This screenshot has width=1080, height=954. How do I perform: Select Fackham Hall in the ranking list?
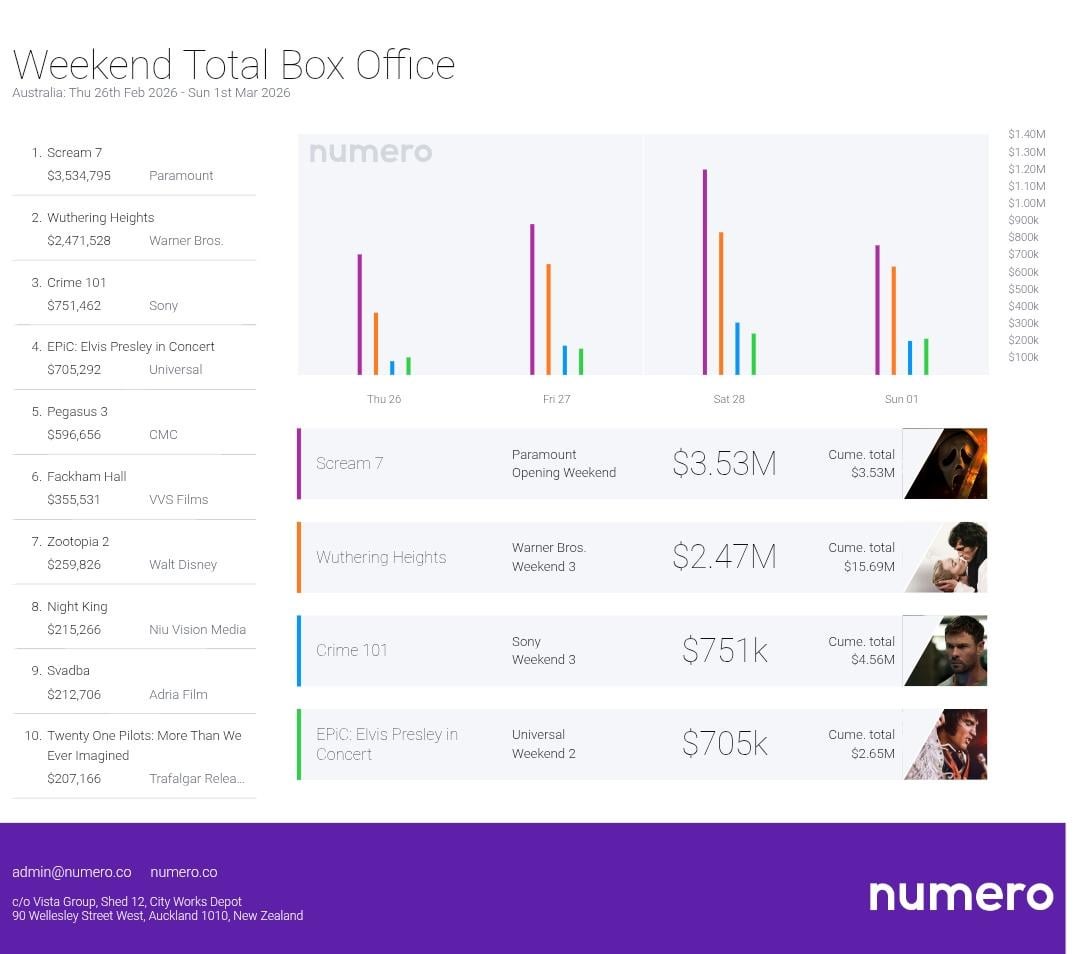pos(86,477)
